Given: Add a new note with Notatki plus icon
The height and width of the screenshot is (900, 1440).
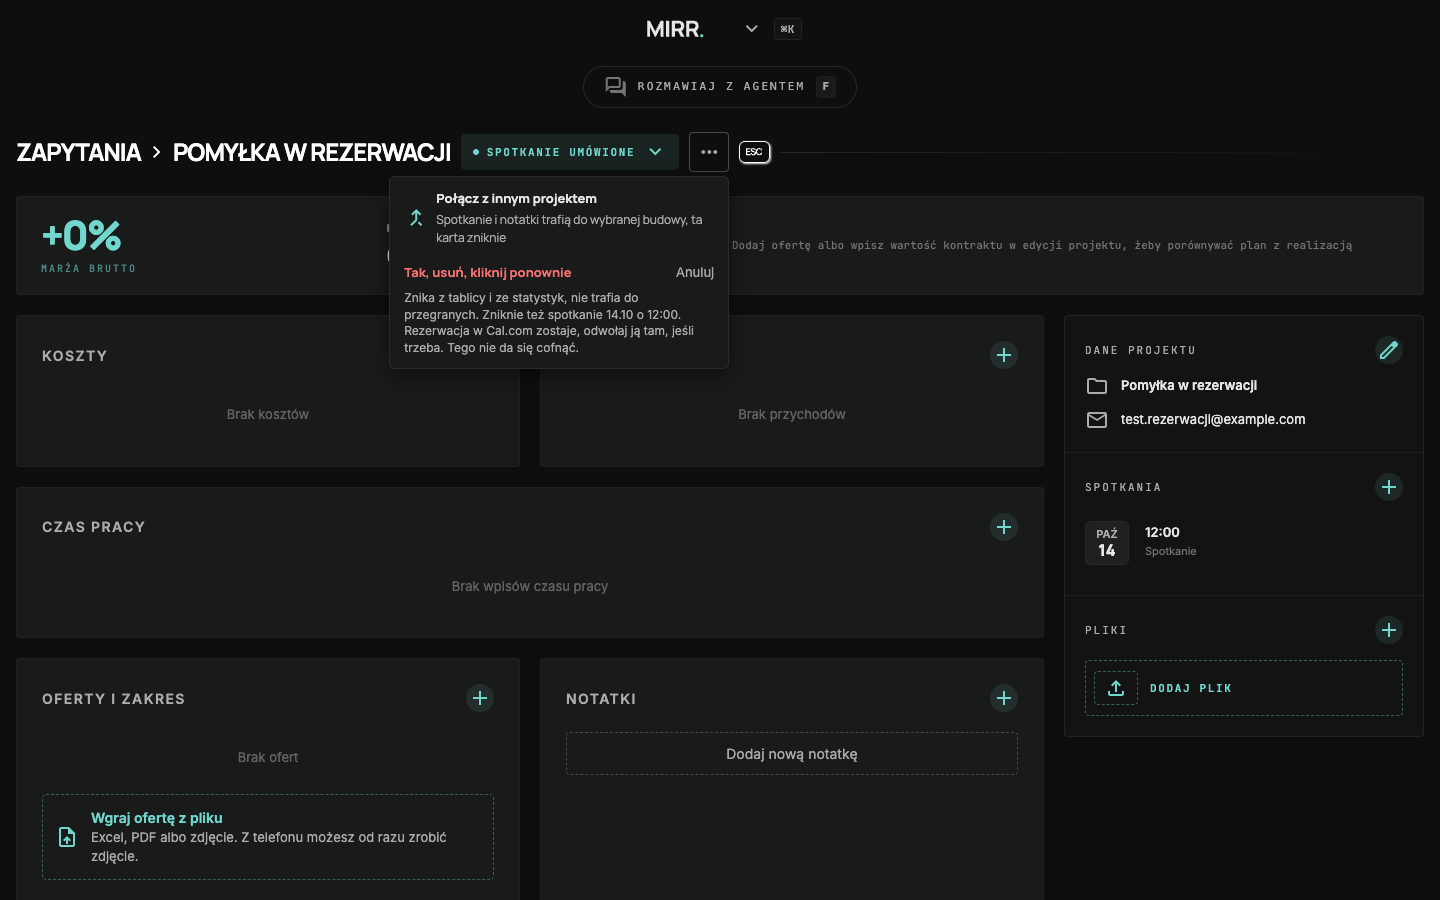Looking at the screenshot, I should click(1004, 698).
